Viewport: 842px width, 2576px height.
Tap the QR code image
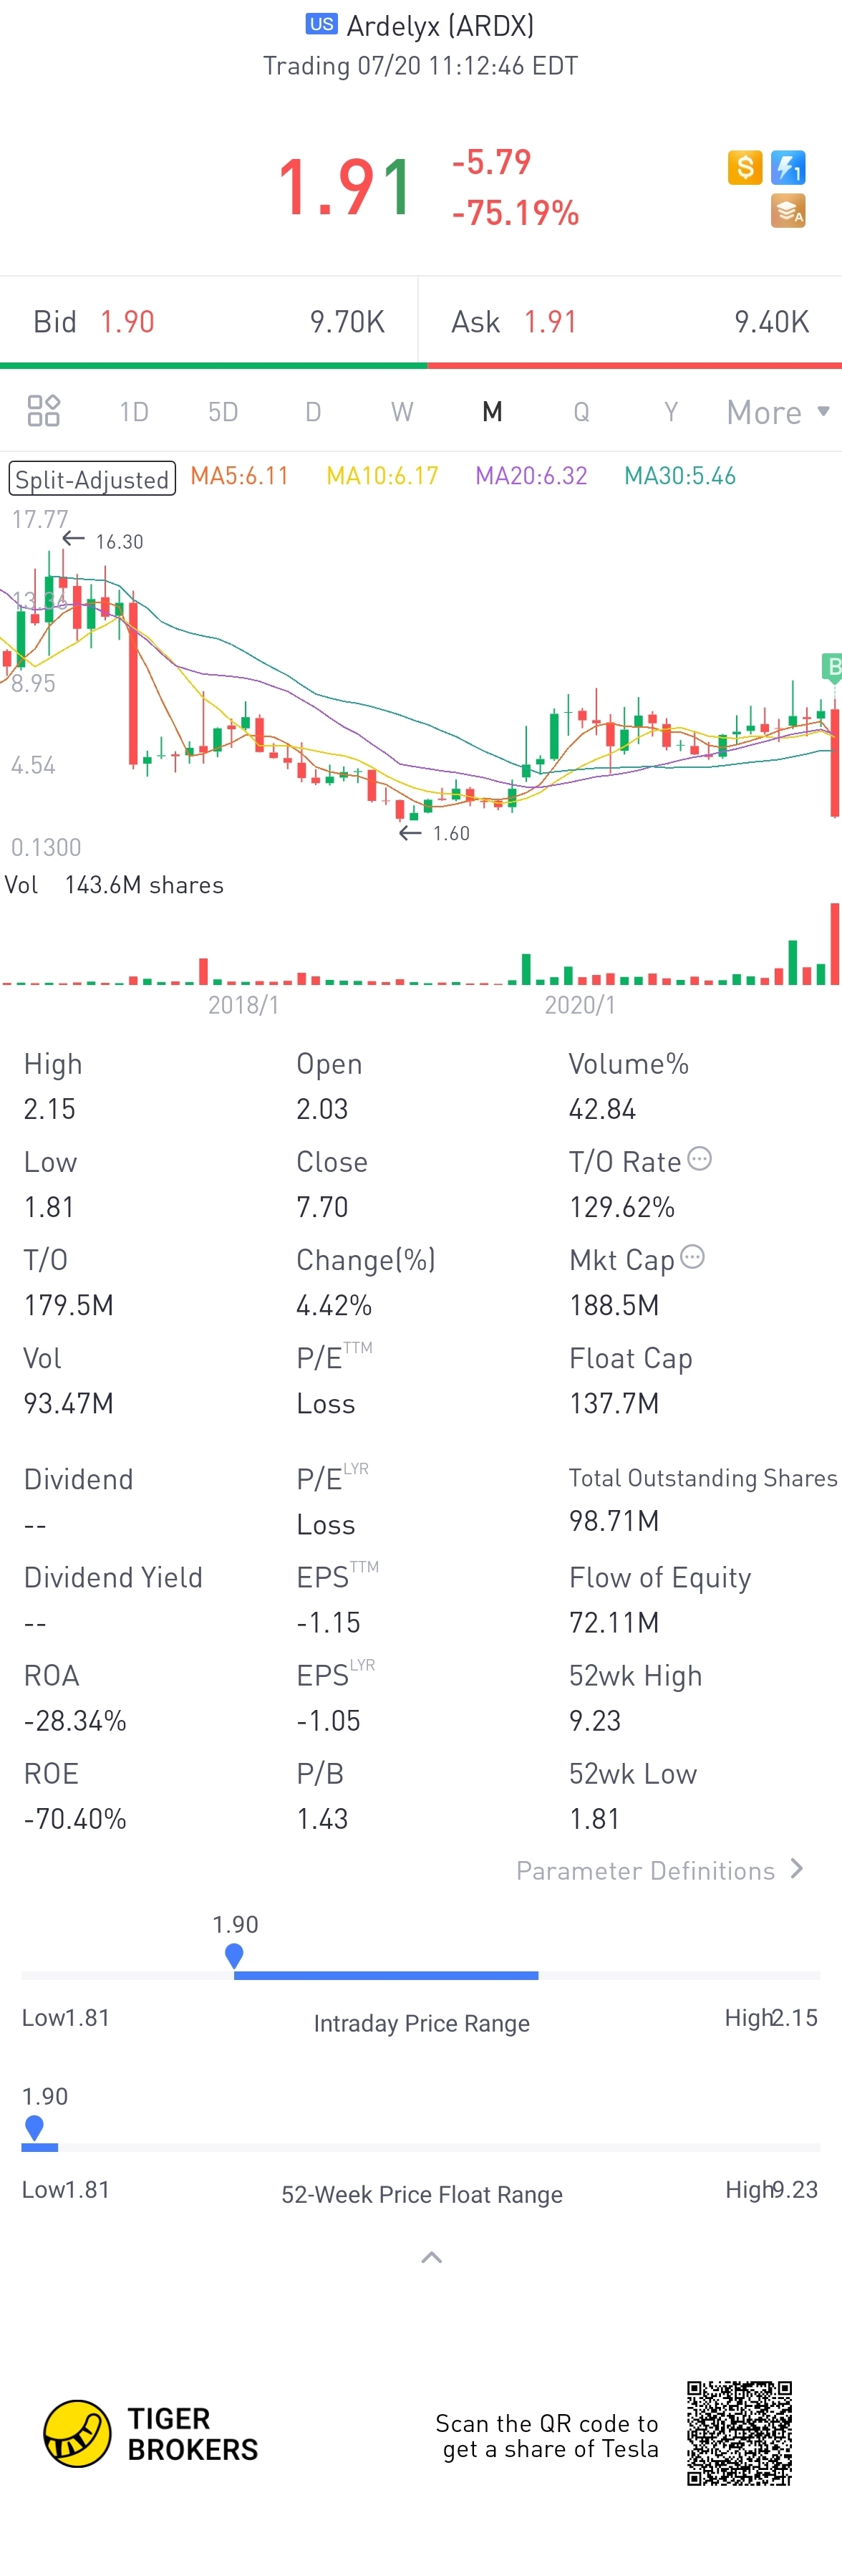[739, 2433]
